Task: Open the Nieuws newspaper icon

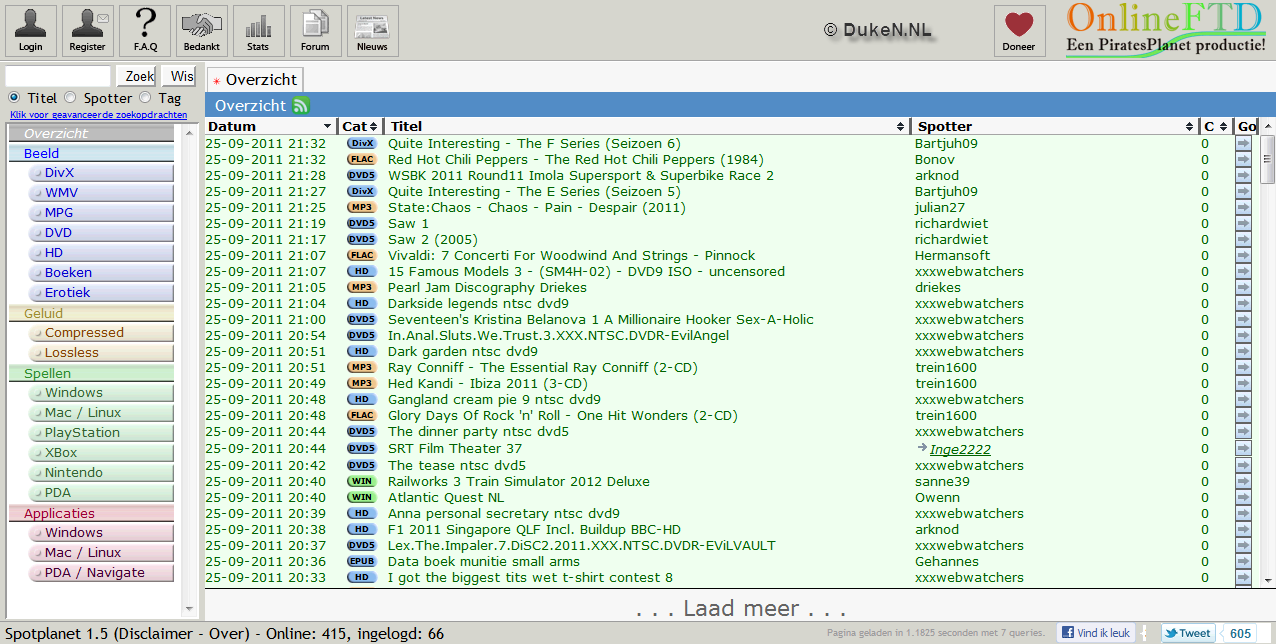Action: 373,31
